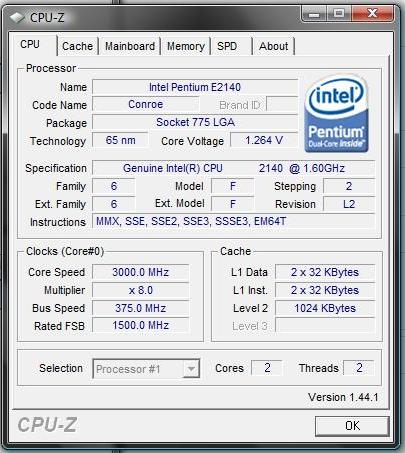
Task: Open the About tab
Action: tap(273, 46)
